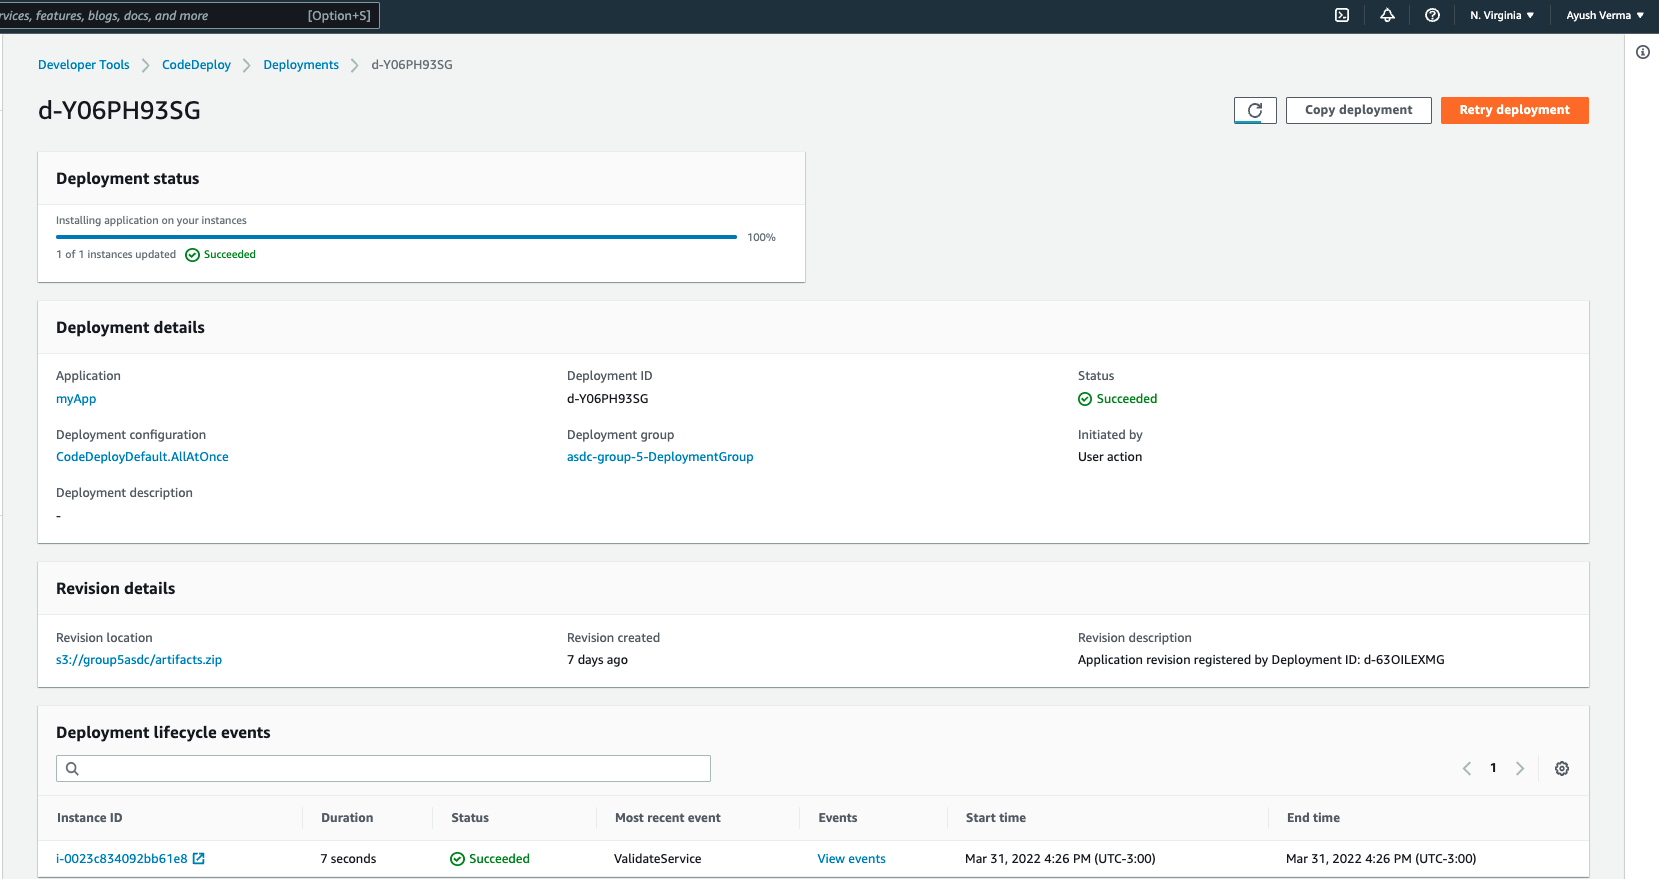The image size is (1659, 879).
Task: Click the Deployment ID value d-Y06PH93SG
Action: coord(607,399)
